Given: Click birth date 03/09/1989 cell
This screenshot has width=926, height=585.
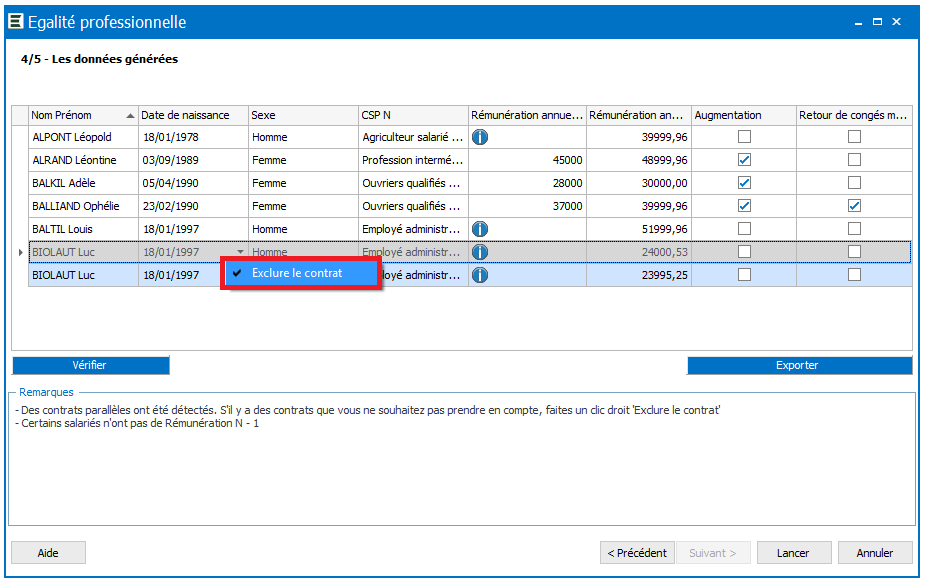Looking at the screenshot, I should click(193, 160).
